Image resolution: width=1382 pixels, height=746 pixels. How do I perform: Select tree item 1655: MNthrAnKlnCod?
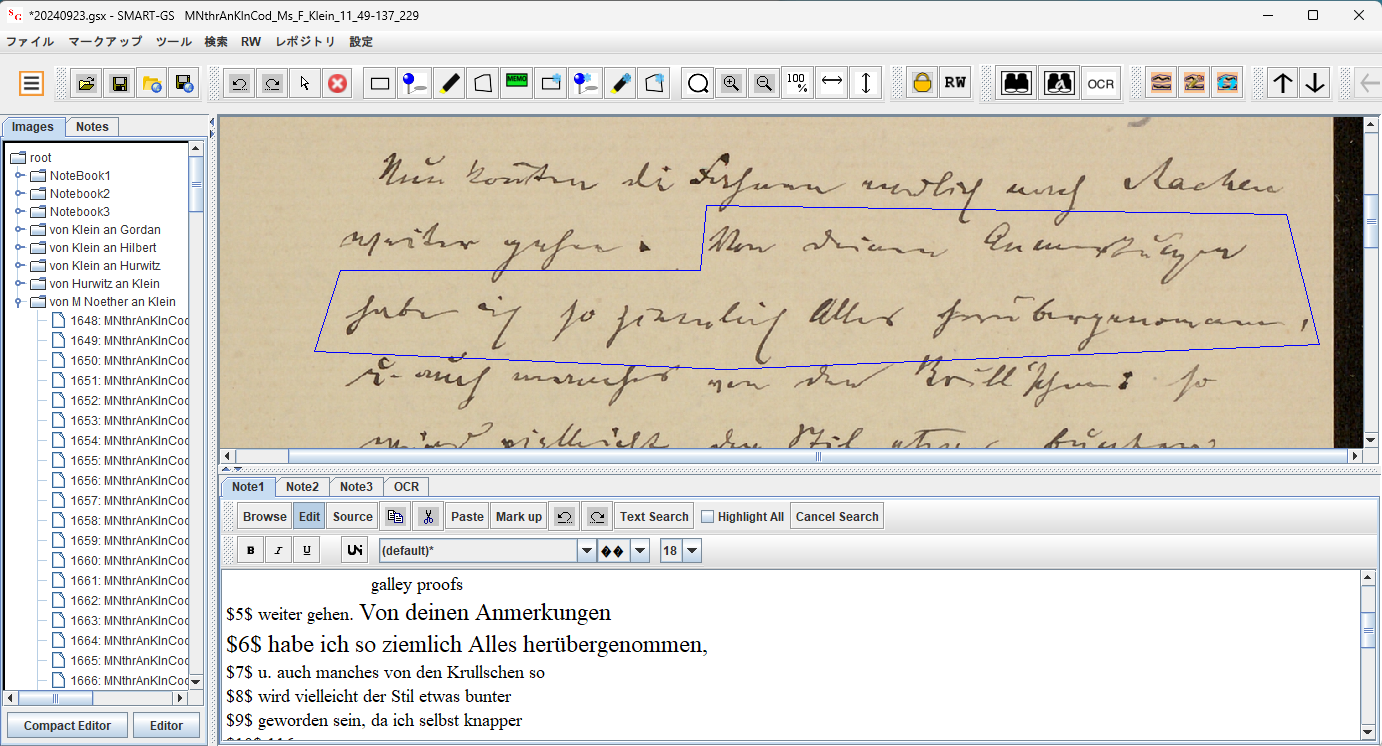[x=128, y=461]
